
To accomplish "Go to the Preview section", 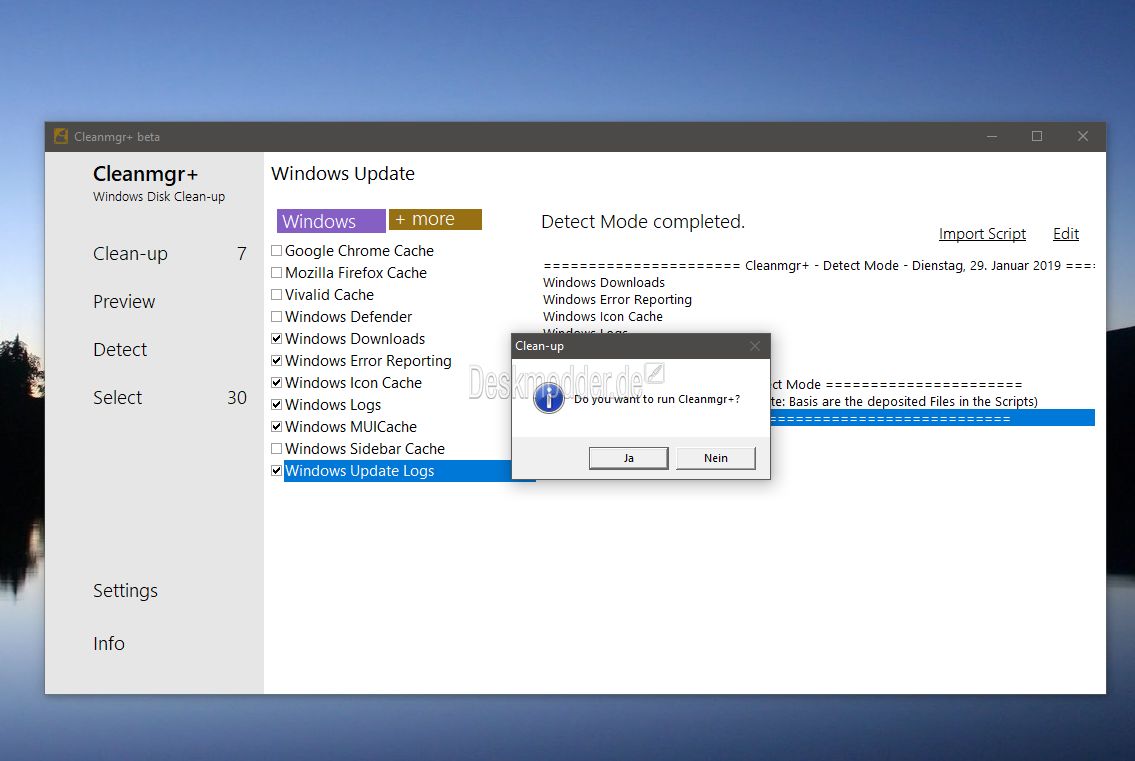I will click(124, 301).
